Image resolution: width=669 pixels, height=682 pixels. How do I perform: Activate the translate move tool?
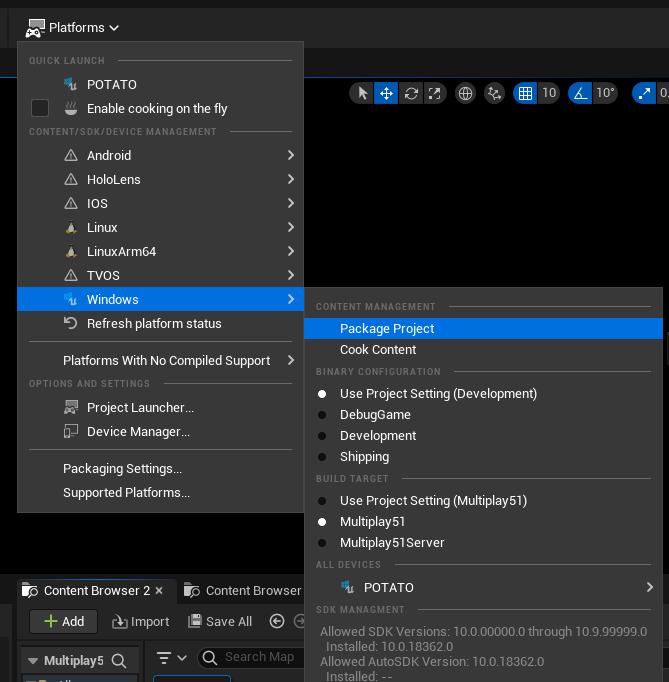(386, 93)
